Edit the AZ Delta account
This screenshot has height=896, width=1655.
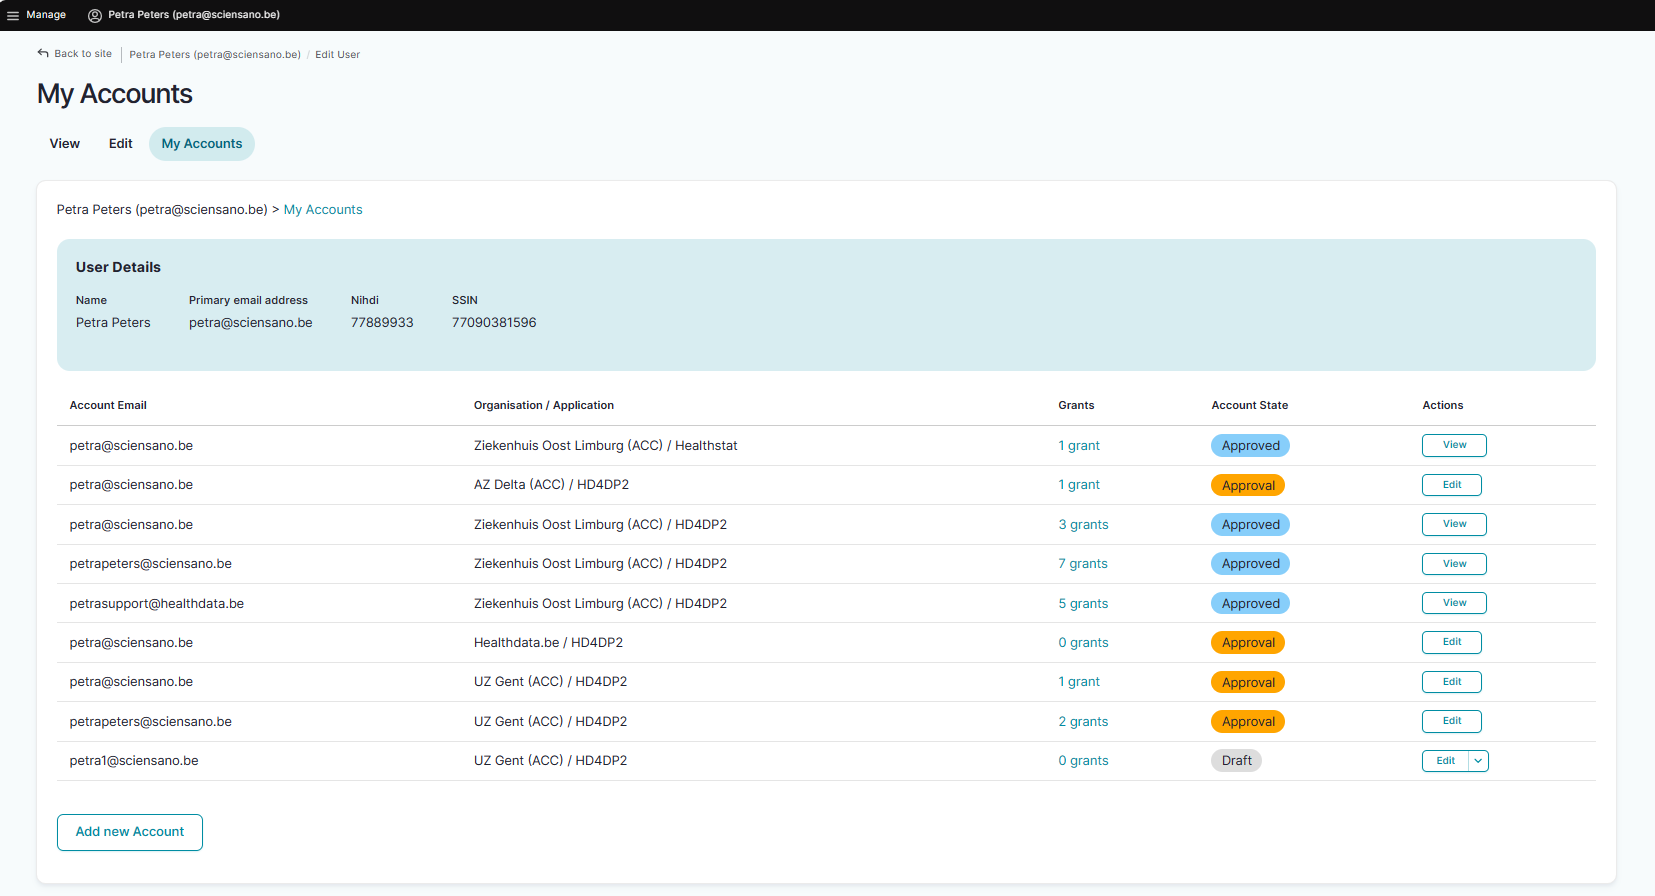[x=1451, y=485]
